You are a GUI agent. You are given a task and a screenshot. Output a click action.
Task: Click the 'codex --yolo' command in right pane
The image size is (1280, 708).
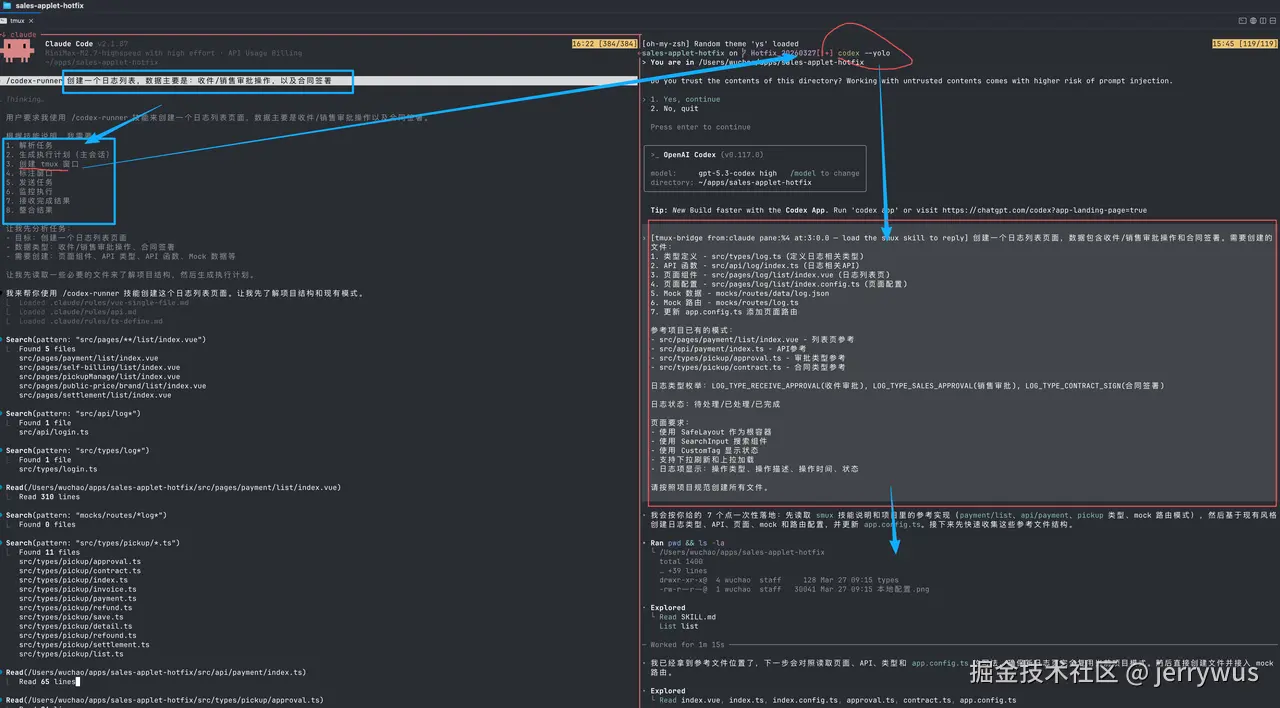tap(862, 53)
